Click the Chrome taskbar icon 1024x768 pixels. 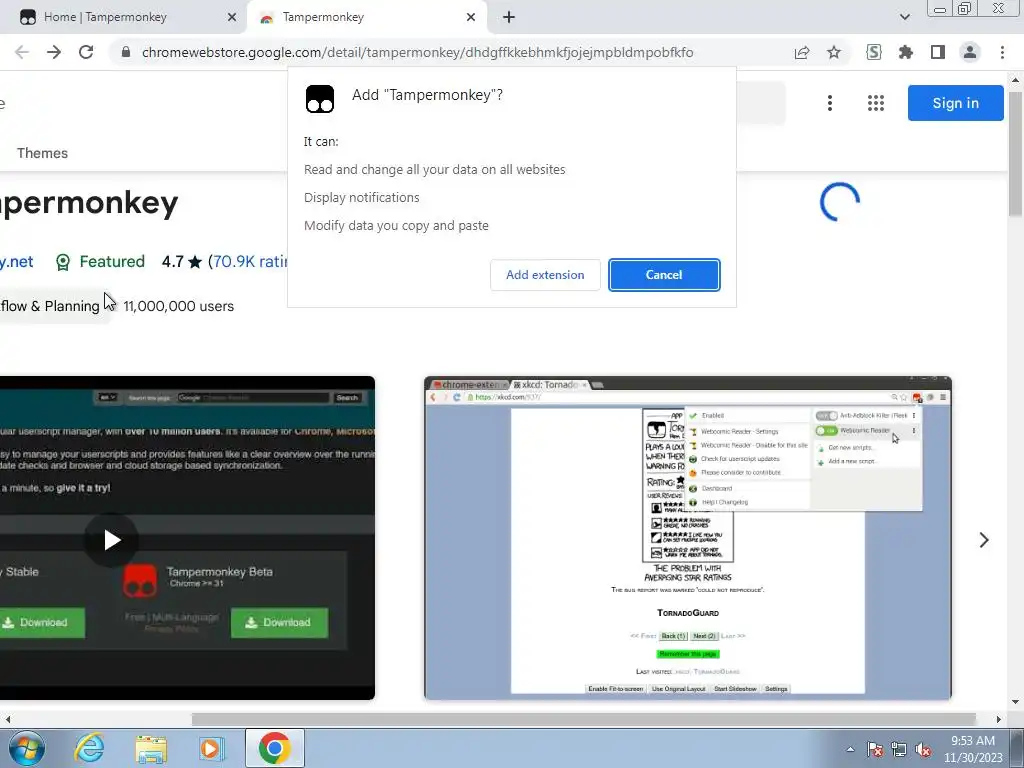[x=274, y=748]
